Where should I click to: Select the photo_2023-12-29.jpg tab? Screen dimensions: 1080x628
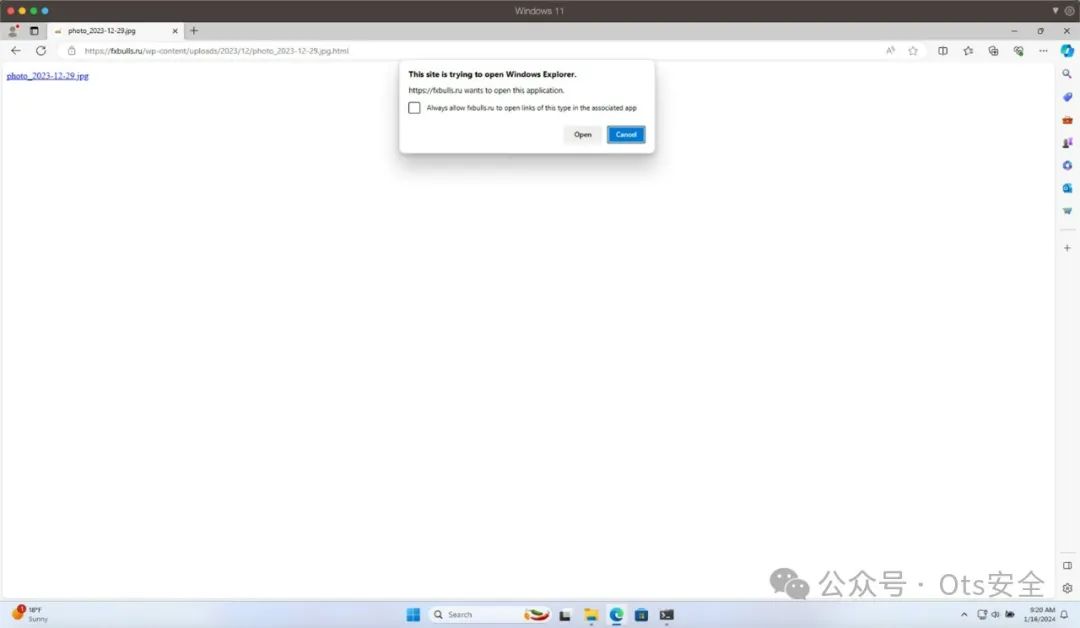click(x=116, y=31)
